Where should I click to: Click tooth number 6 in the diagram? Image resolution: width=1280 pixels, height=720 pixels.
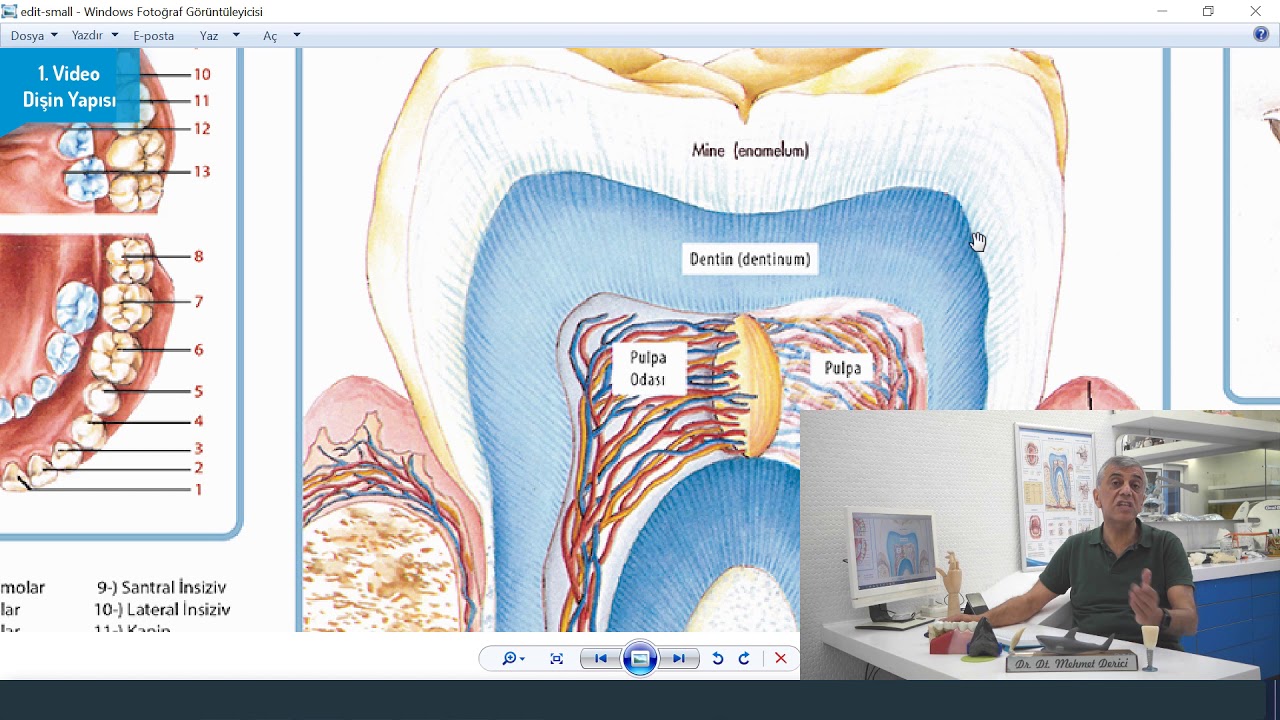point(198,350)
